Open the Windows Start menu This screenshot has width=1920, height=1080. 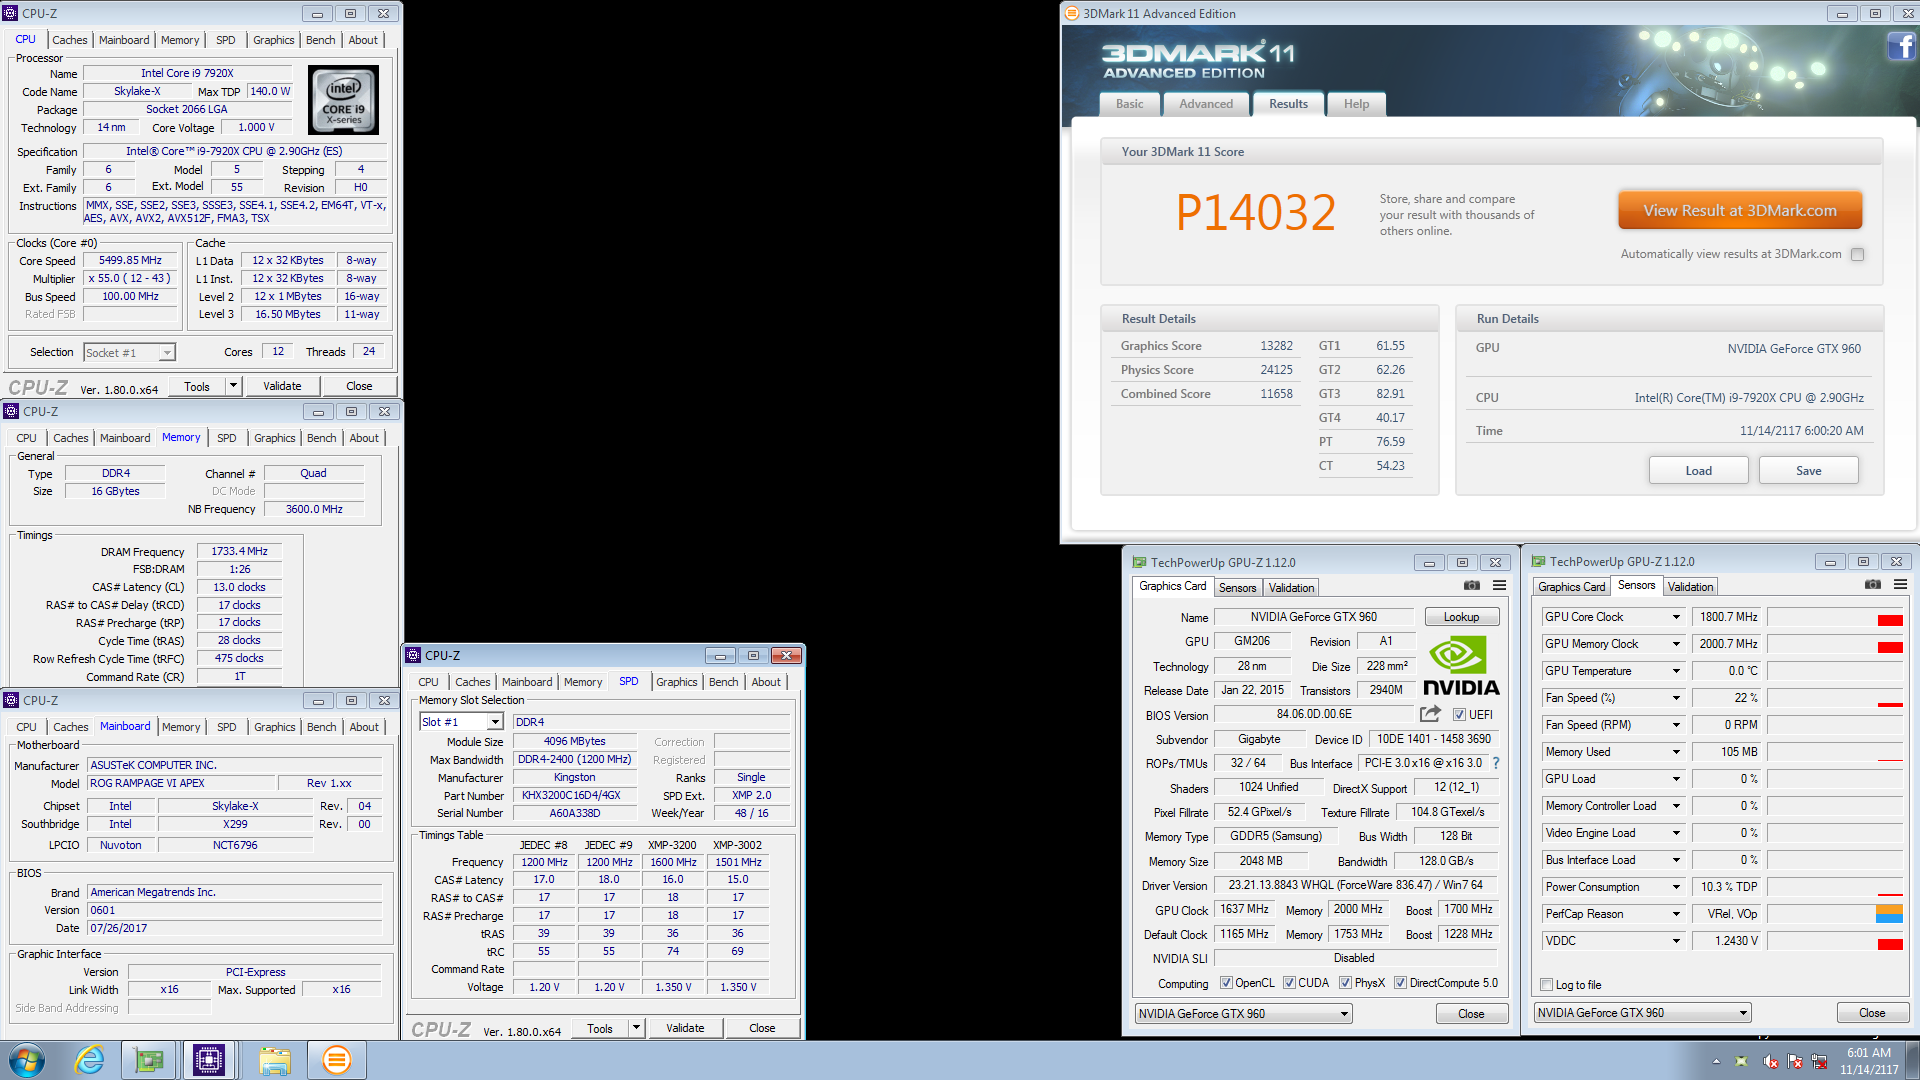click(27, 1060)
